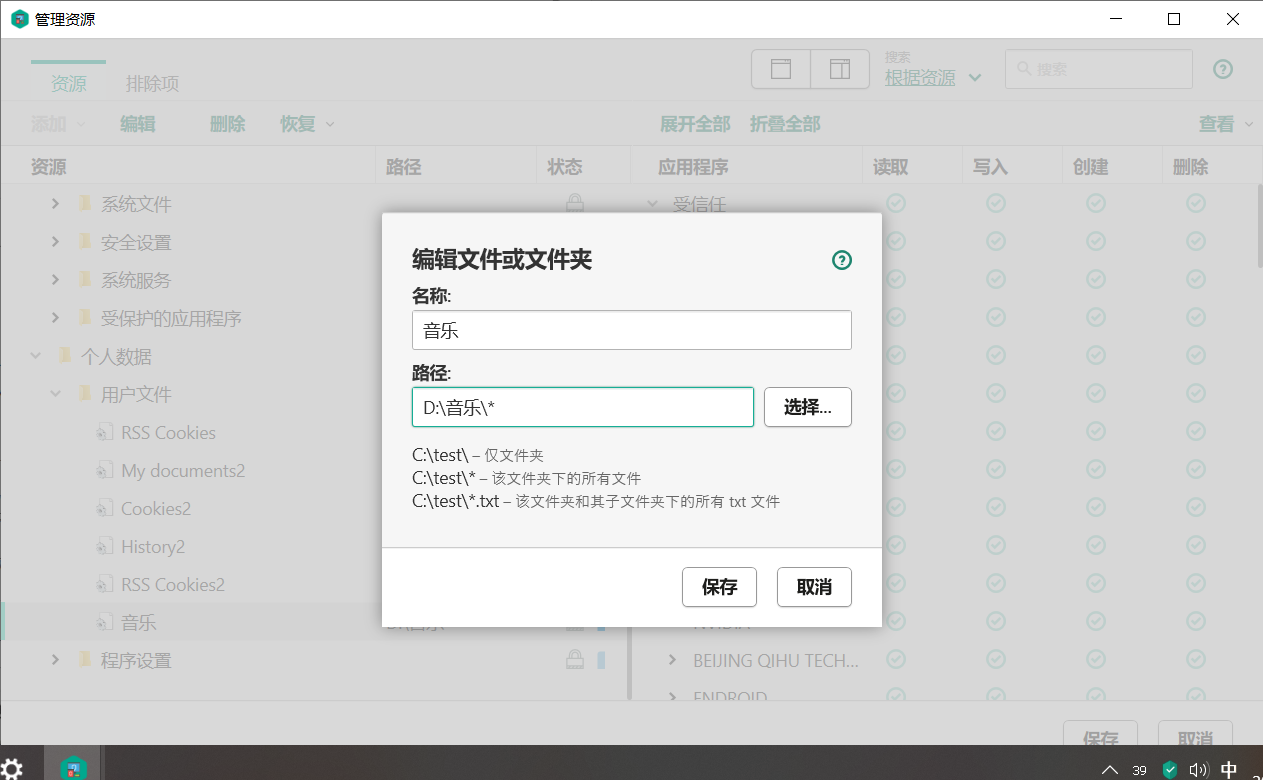This screenshot has width=1263, height=780.
Task: Click the 安全设置 folder icon
Action: click(85, 242)
